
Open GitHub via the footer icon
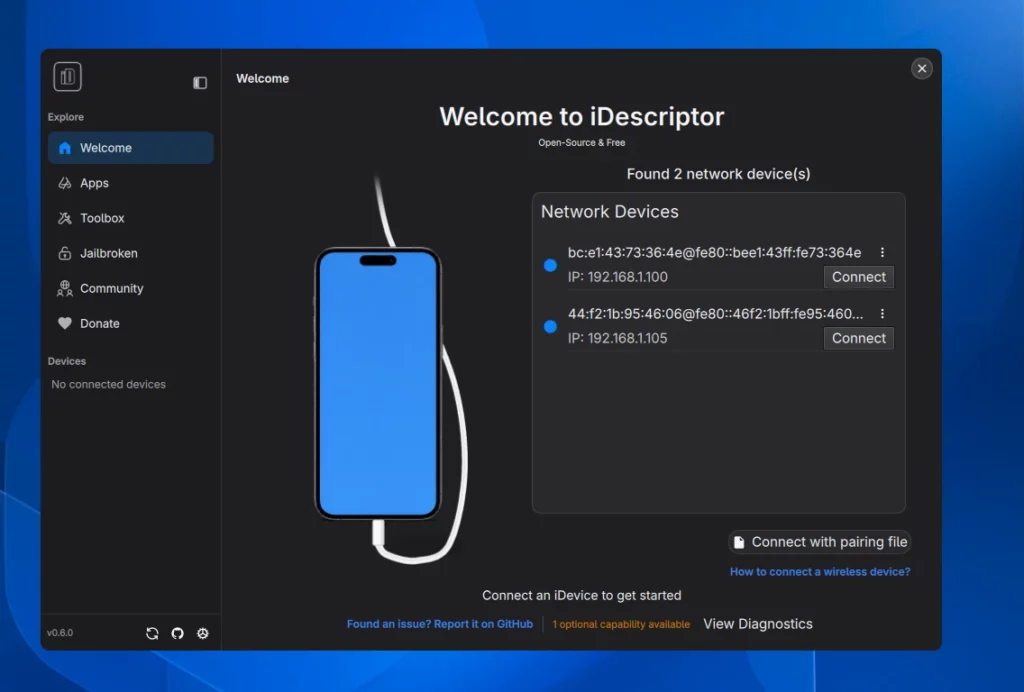178,633
